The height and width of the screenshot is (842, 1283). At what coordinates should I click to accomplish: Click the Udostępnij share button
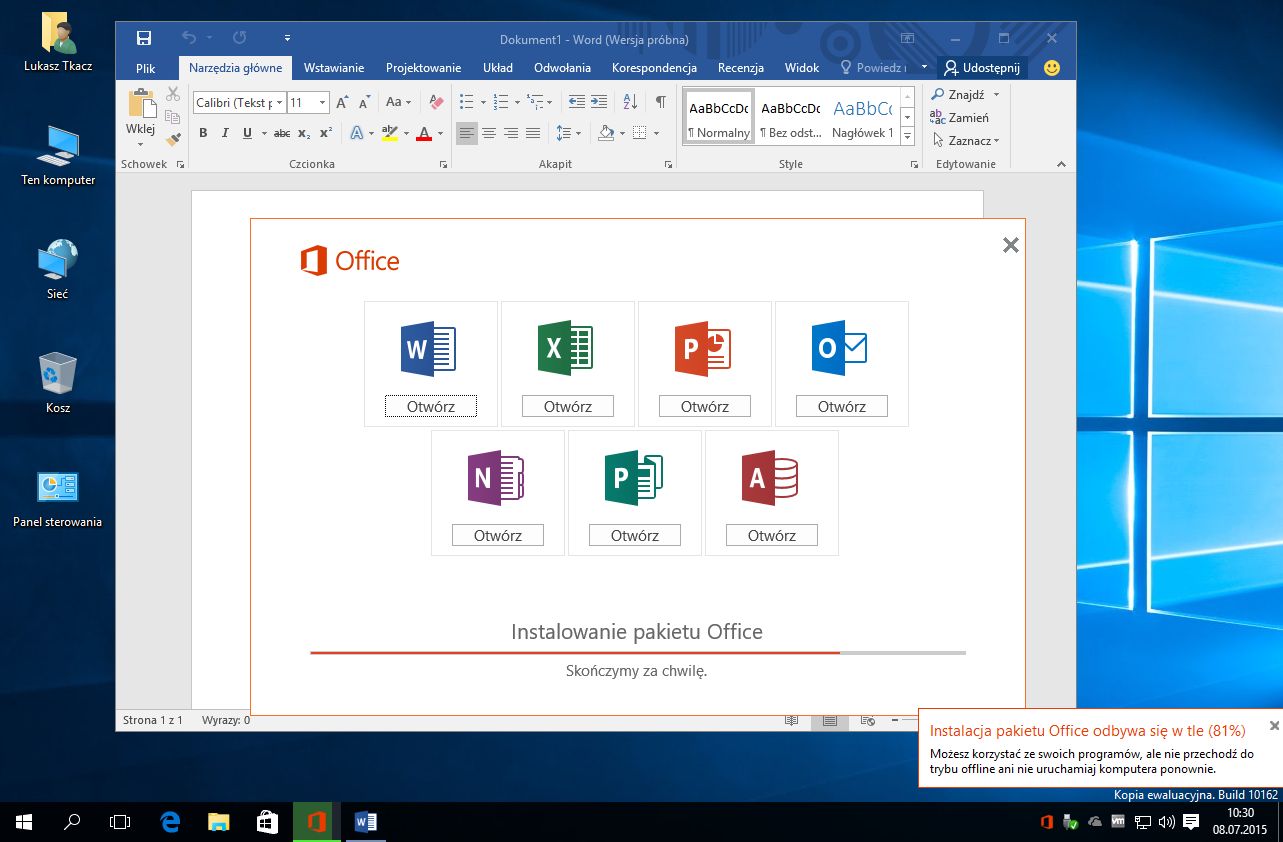click(x=982, y=68)
